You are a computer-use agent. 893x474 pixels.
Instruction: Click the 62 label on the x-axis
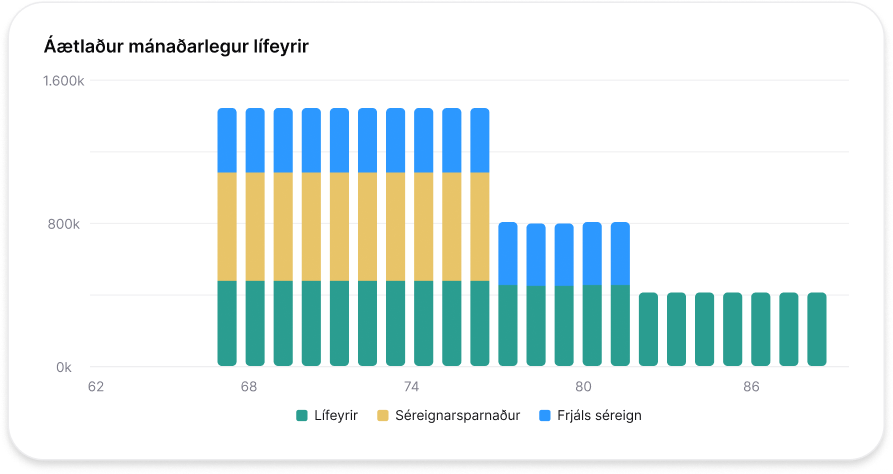[96, 387]
